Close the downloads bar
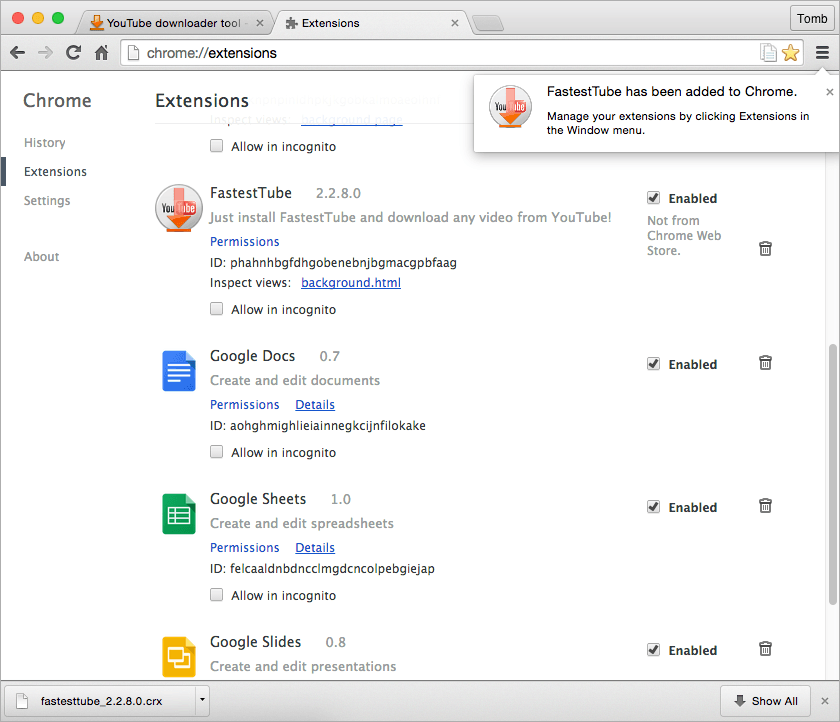This screenshot has height=722, width=840. coord(824,701)
